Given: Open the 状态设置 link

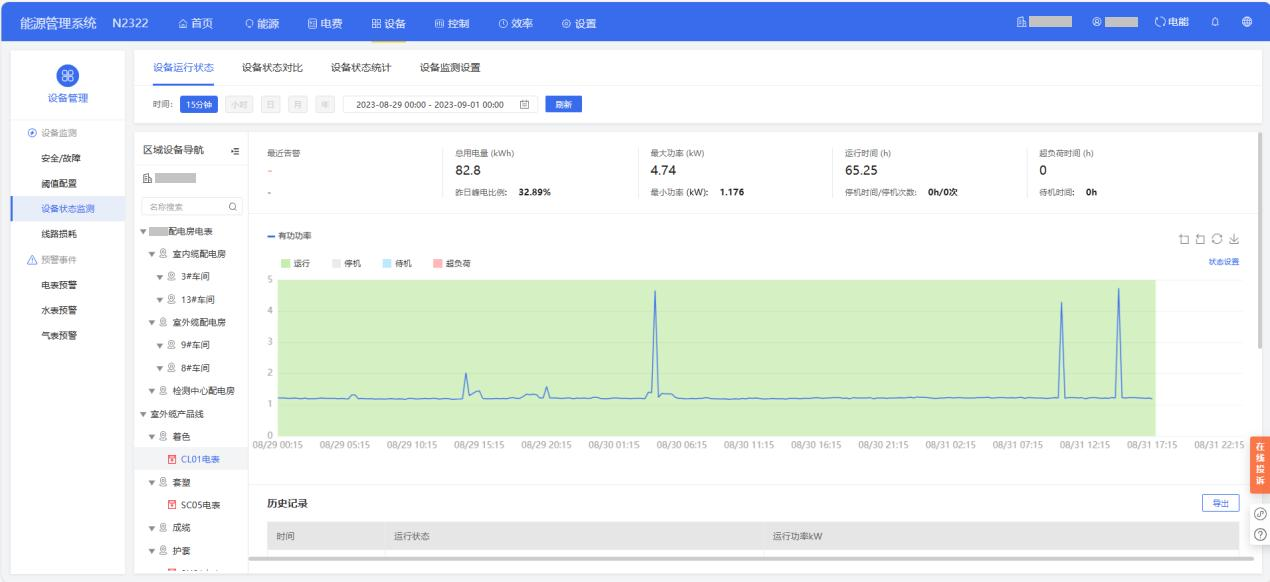Looking at the screenshot, I should click(1224, 262).
